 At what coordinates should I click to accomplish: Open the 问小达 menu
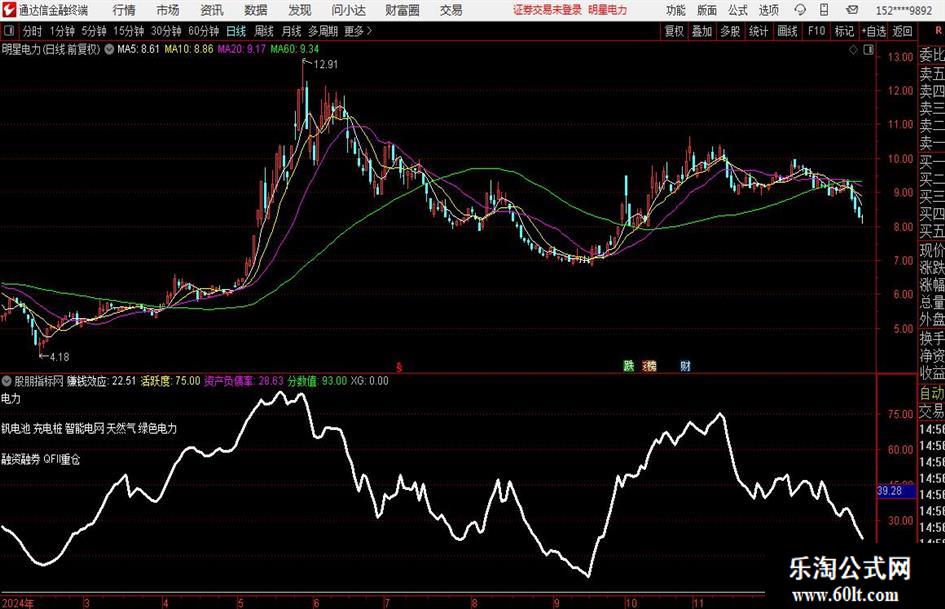tap(348, 10)
